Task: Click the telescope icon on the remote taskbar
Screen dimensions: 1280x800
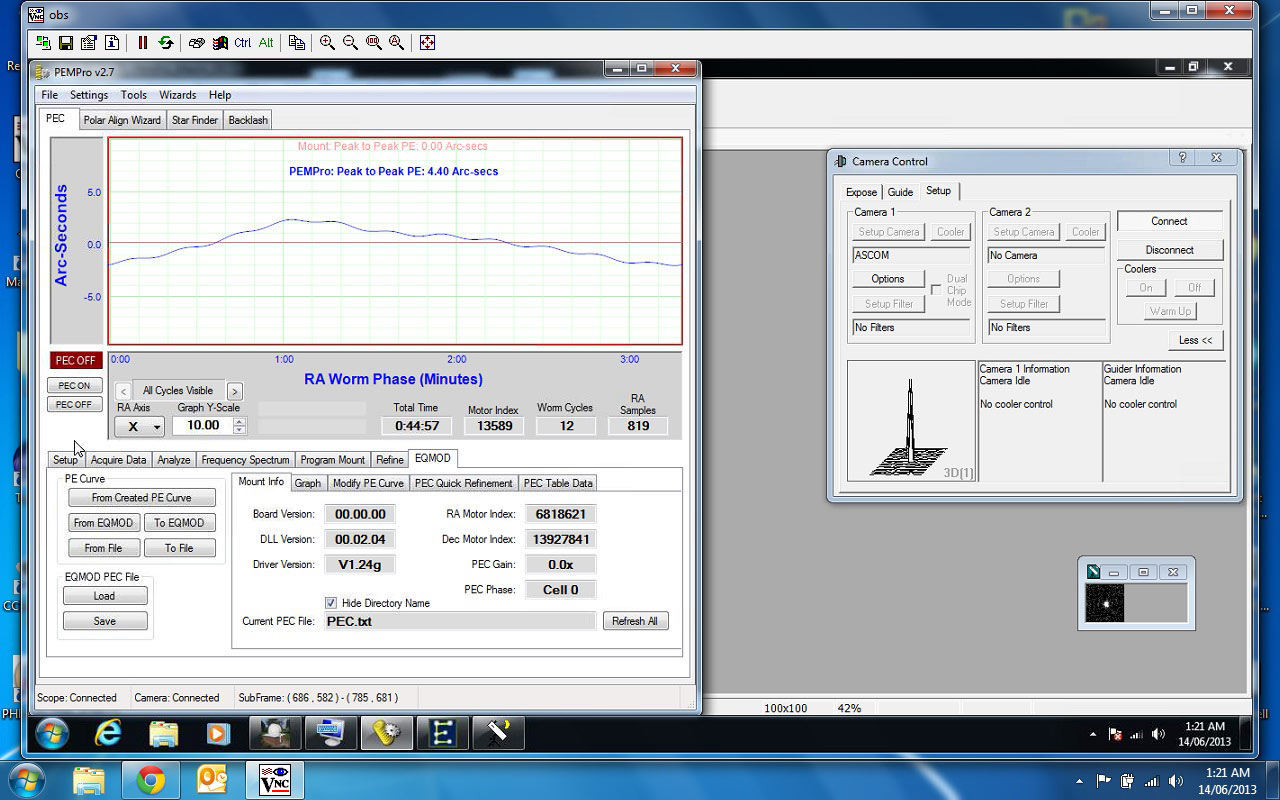Action: 498,735
